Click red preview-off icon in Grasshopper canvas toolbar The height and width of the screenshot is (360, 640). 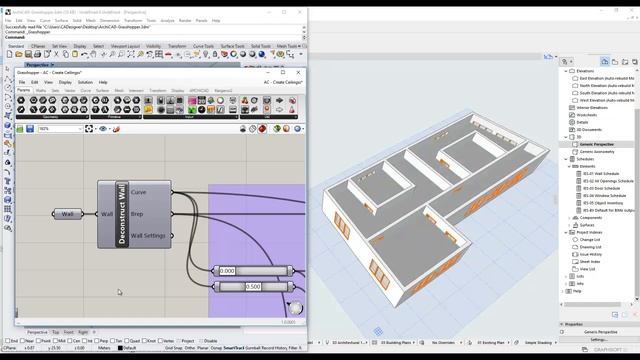coord(262,129)
